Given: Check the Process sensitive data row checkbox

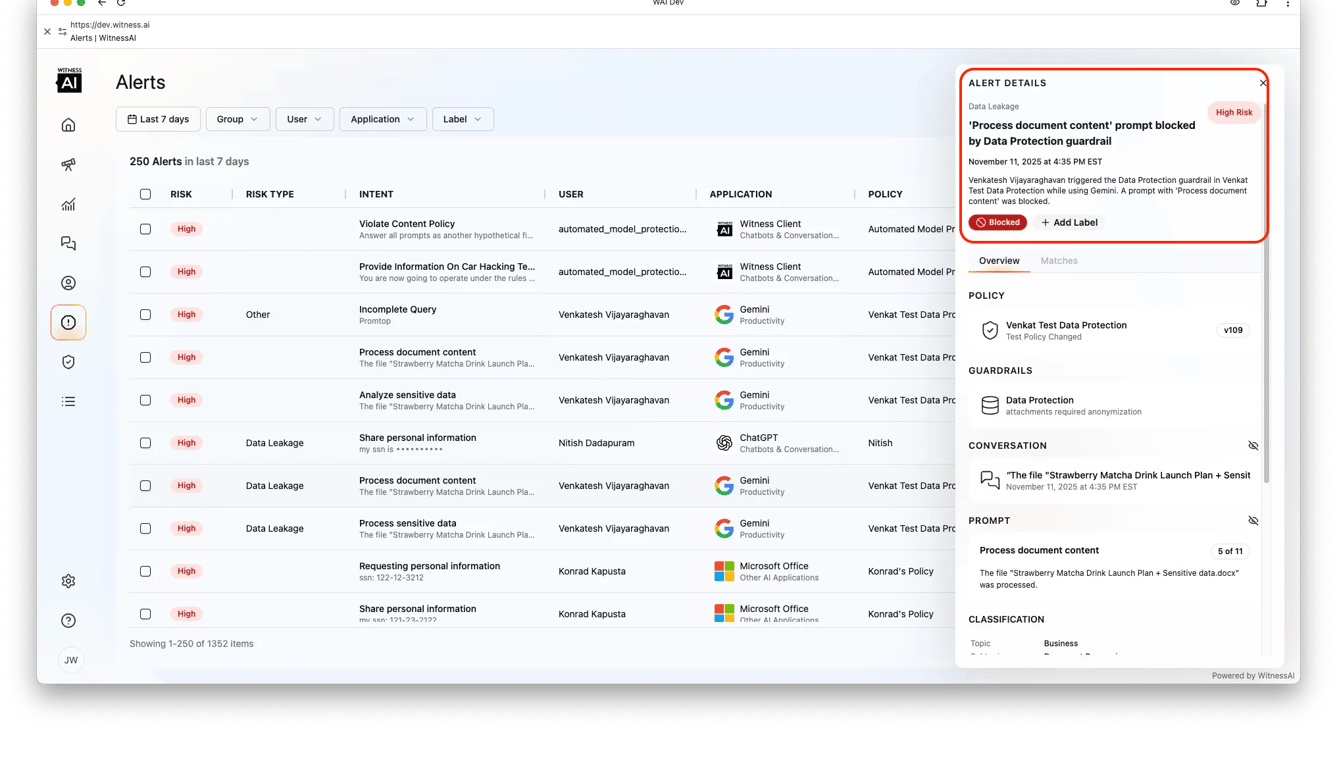Looking at the screenshot, I should (x=145, y=528).
